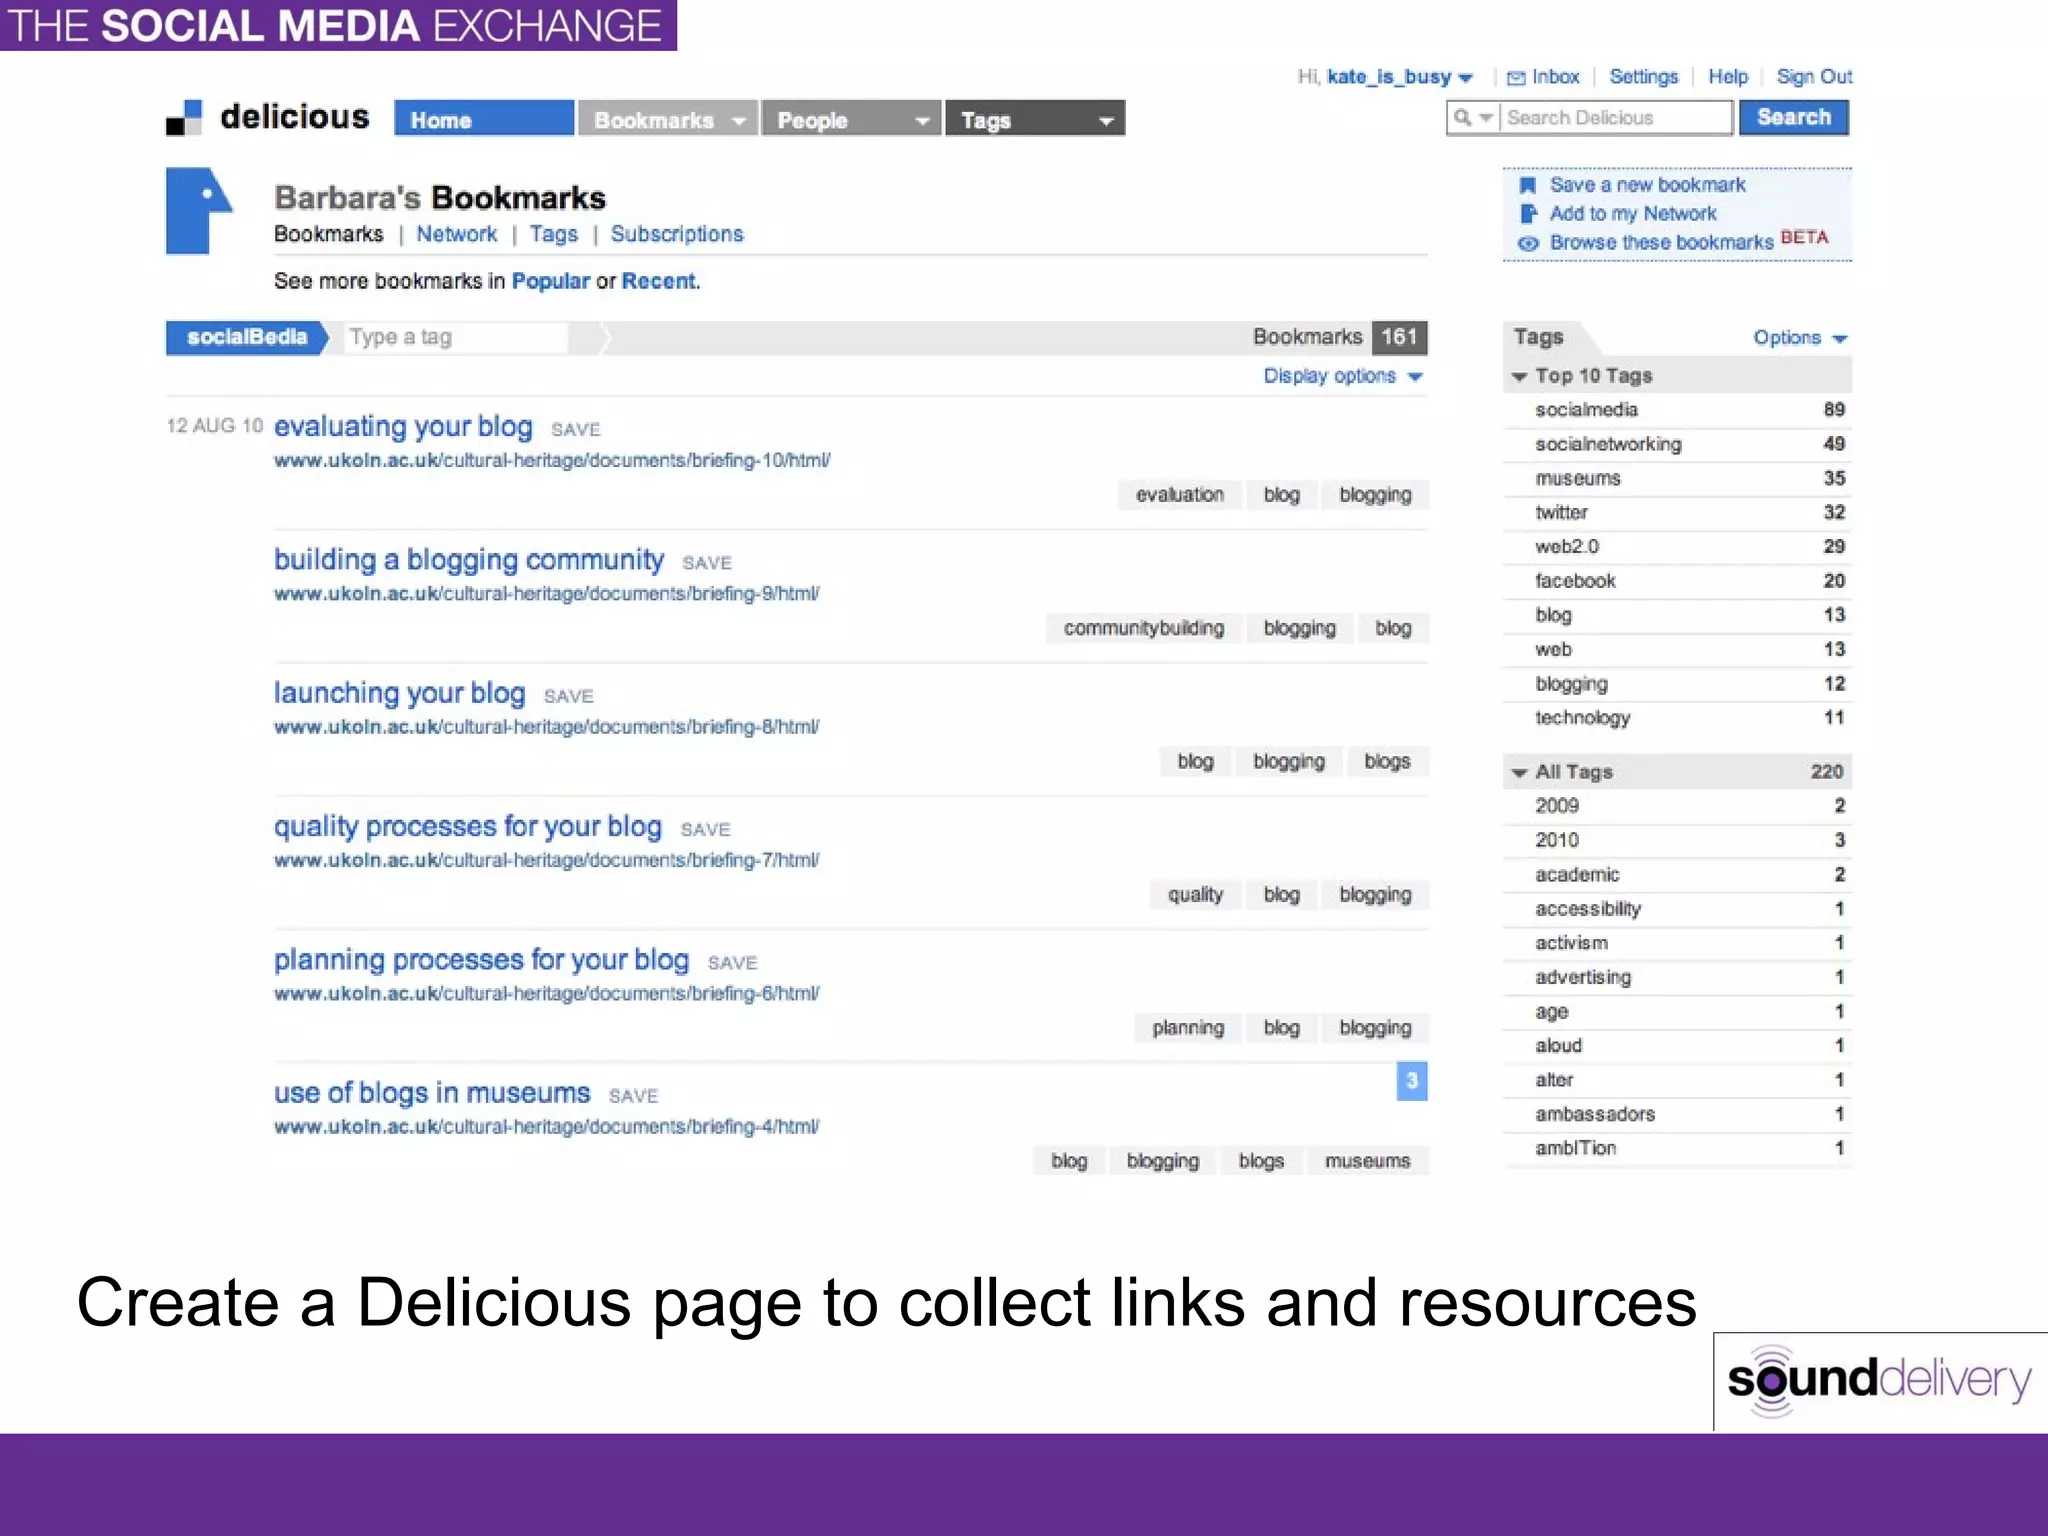Click the Add to my Network link
Viewport: 2048px width, 1536px height.
pos(1633,214)
